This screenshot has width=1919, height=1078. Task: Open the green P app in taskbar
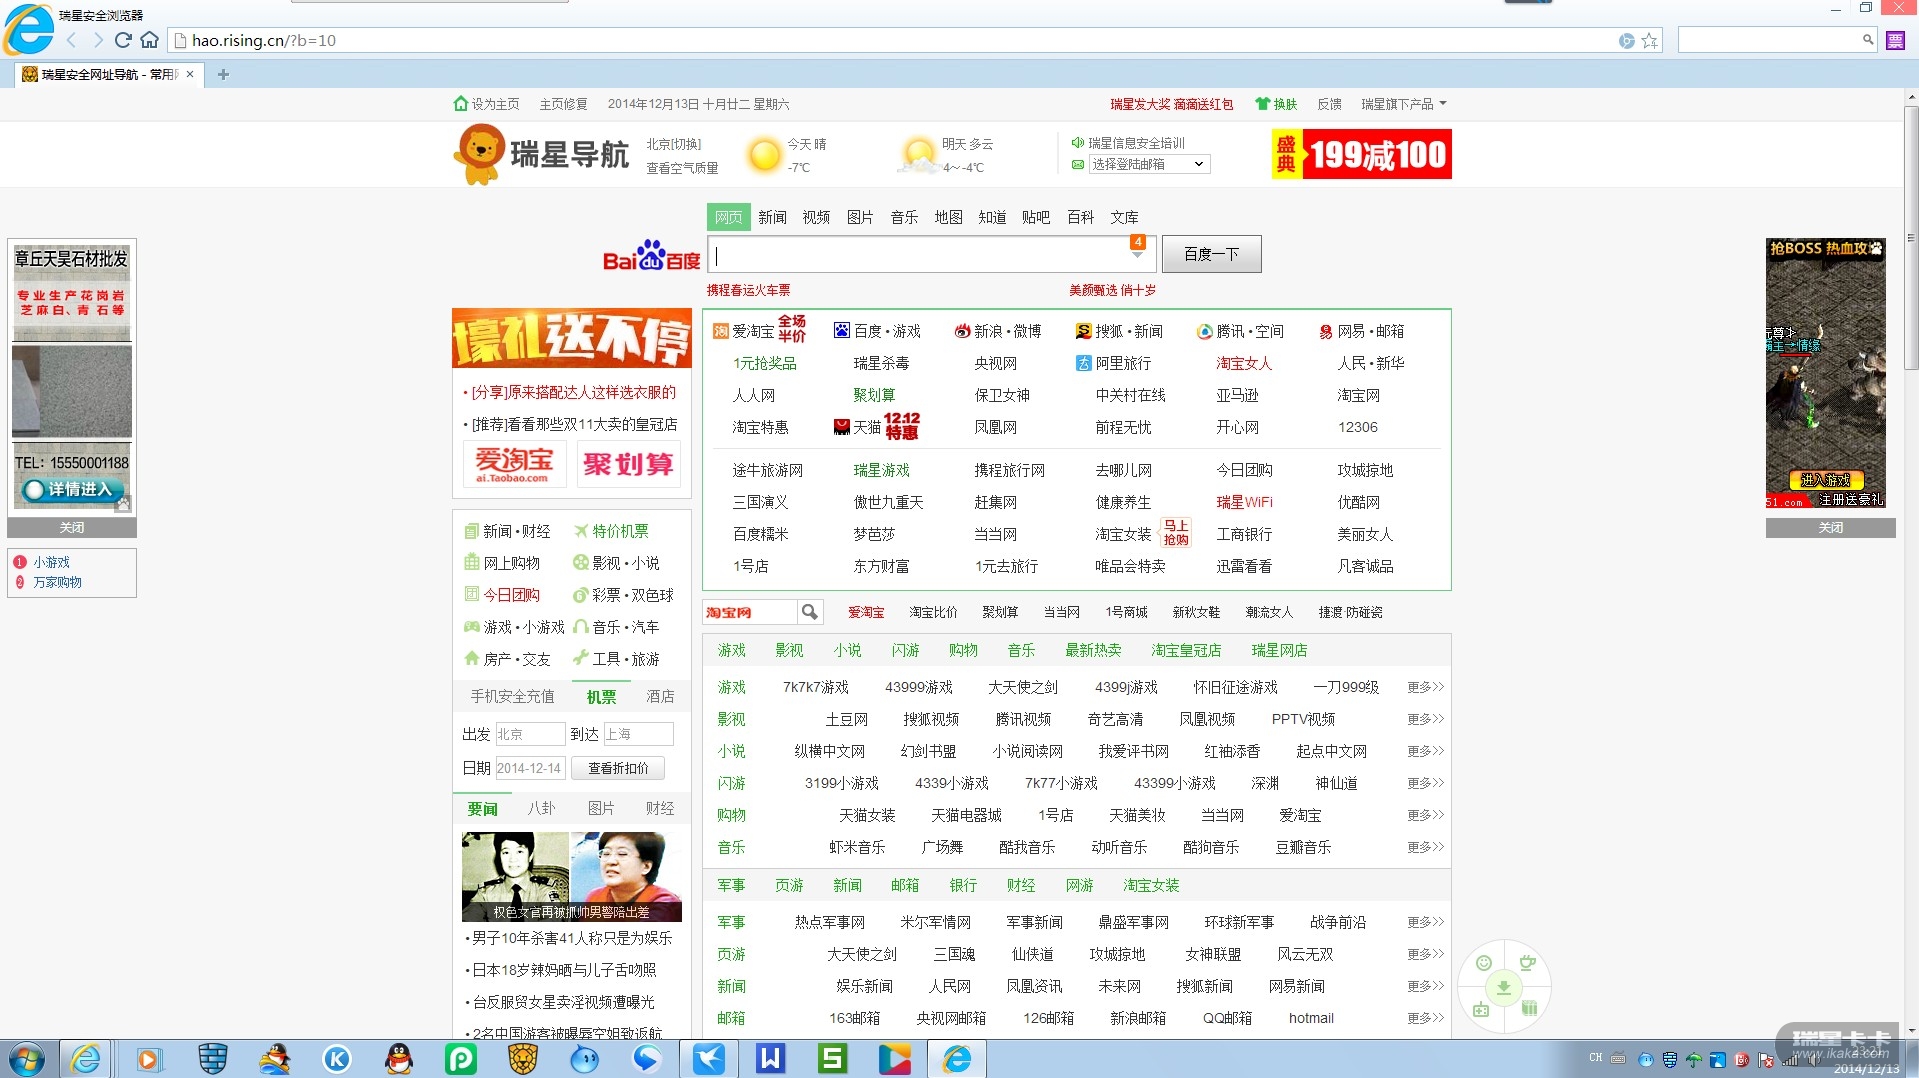tap(460, 1058)
